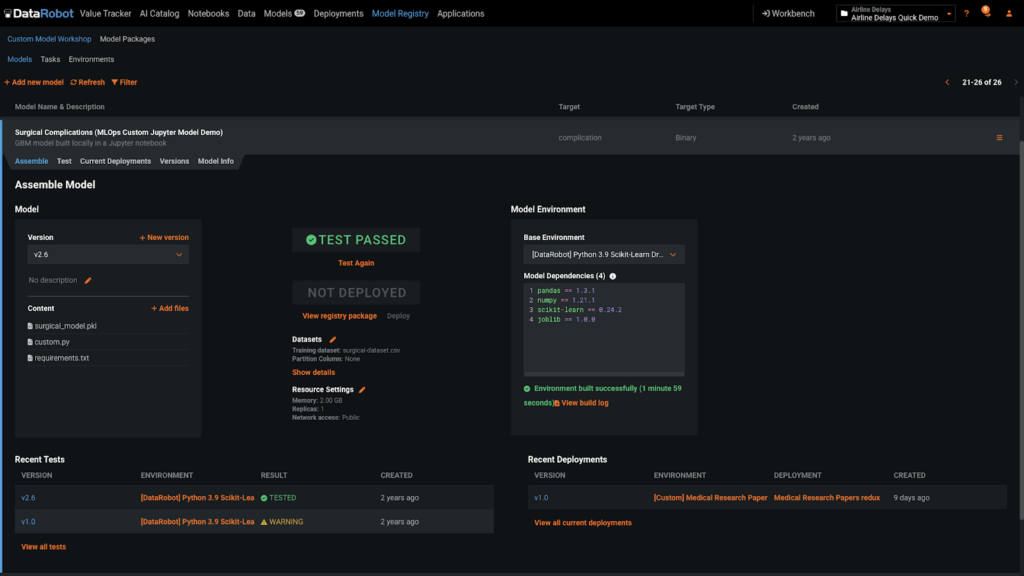
Task: Select surgical_model.pkl in Content list
Action: (x=65, y=326)
